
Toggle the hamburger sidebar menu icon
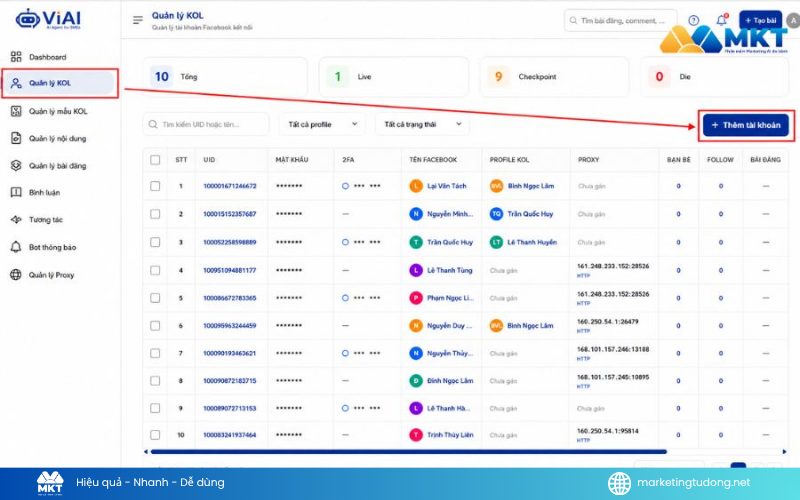(x=138, y=20)
